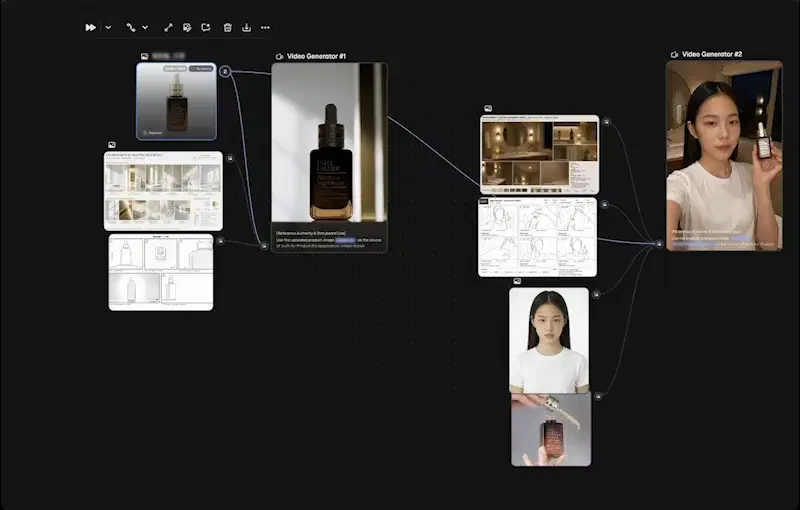Click the Replace button on product image
Viewport: 800px width, 510px height.
pos(153,133)
